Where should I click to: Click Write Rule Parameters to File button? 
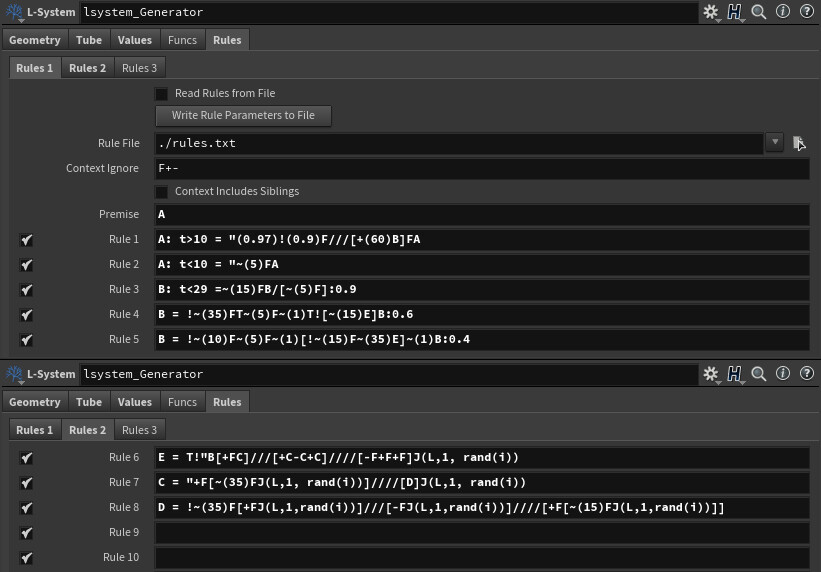point(243,116)
